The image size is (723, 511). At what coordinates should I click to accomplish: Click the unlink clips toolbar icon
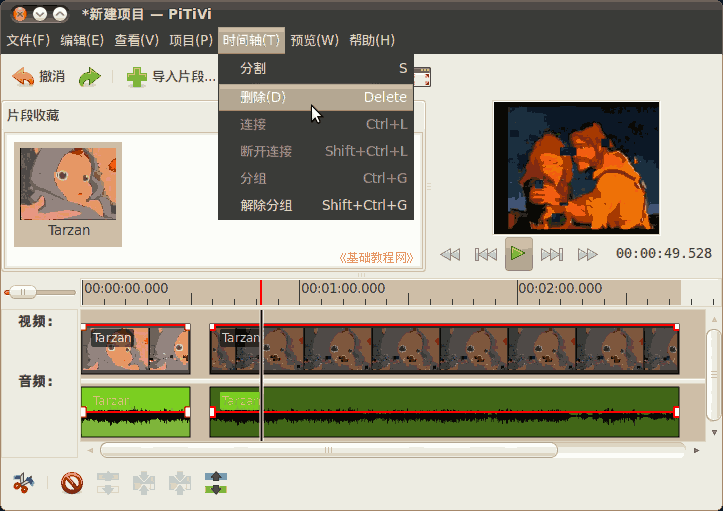point(108,483)
